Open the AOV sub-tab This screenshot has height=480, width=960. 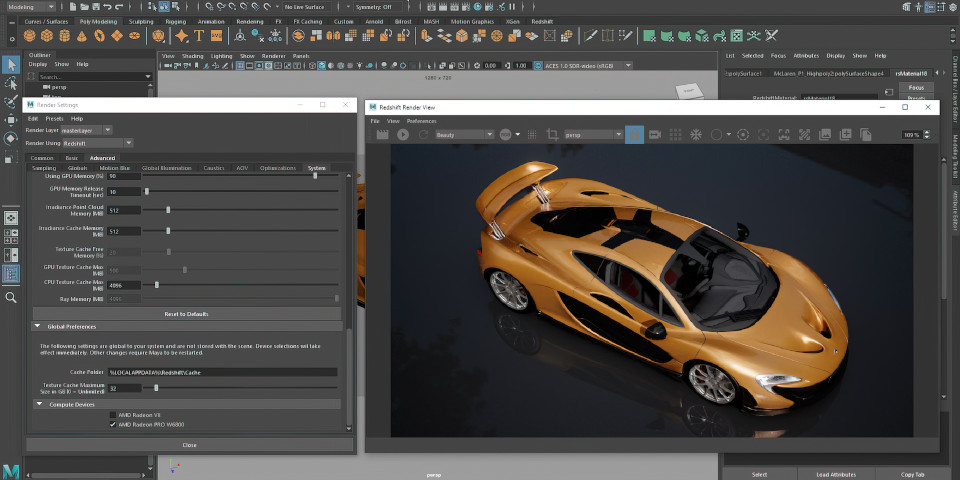coord(242,168)
